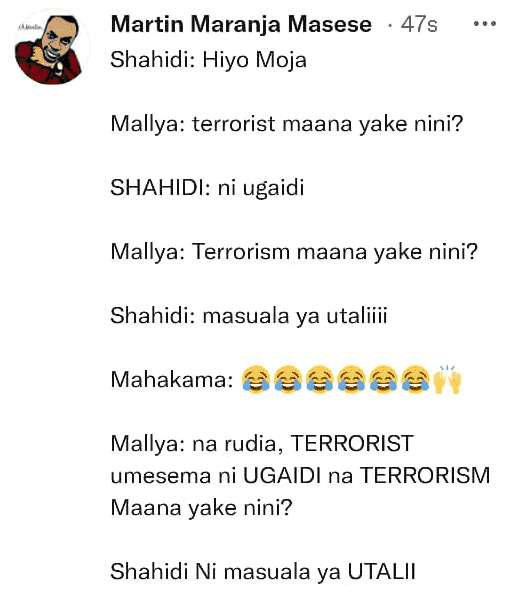Open Martin Maranja Masese's profile avatar
The height and width of the screenshot is (599, 512).
(52, 47)
